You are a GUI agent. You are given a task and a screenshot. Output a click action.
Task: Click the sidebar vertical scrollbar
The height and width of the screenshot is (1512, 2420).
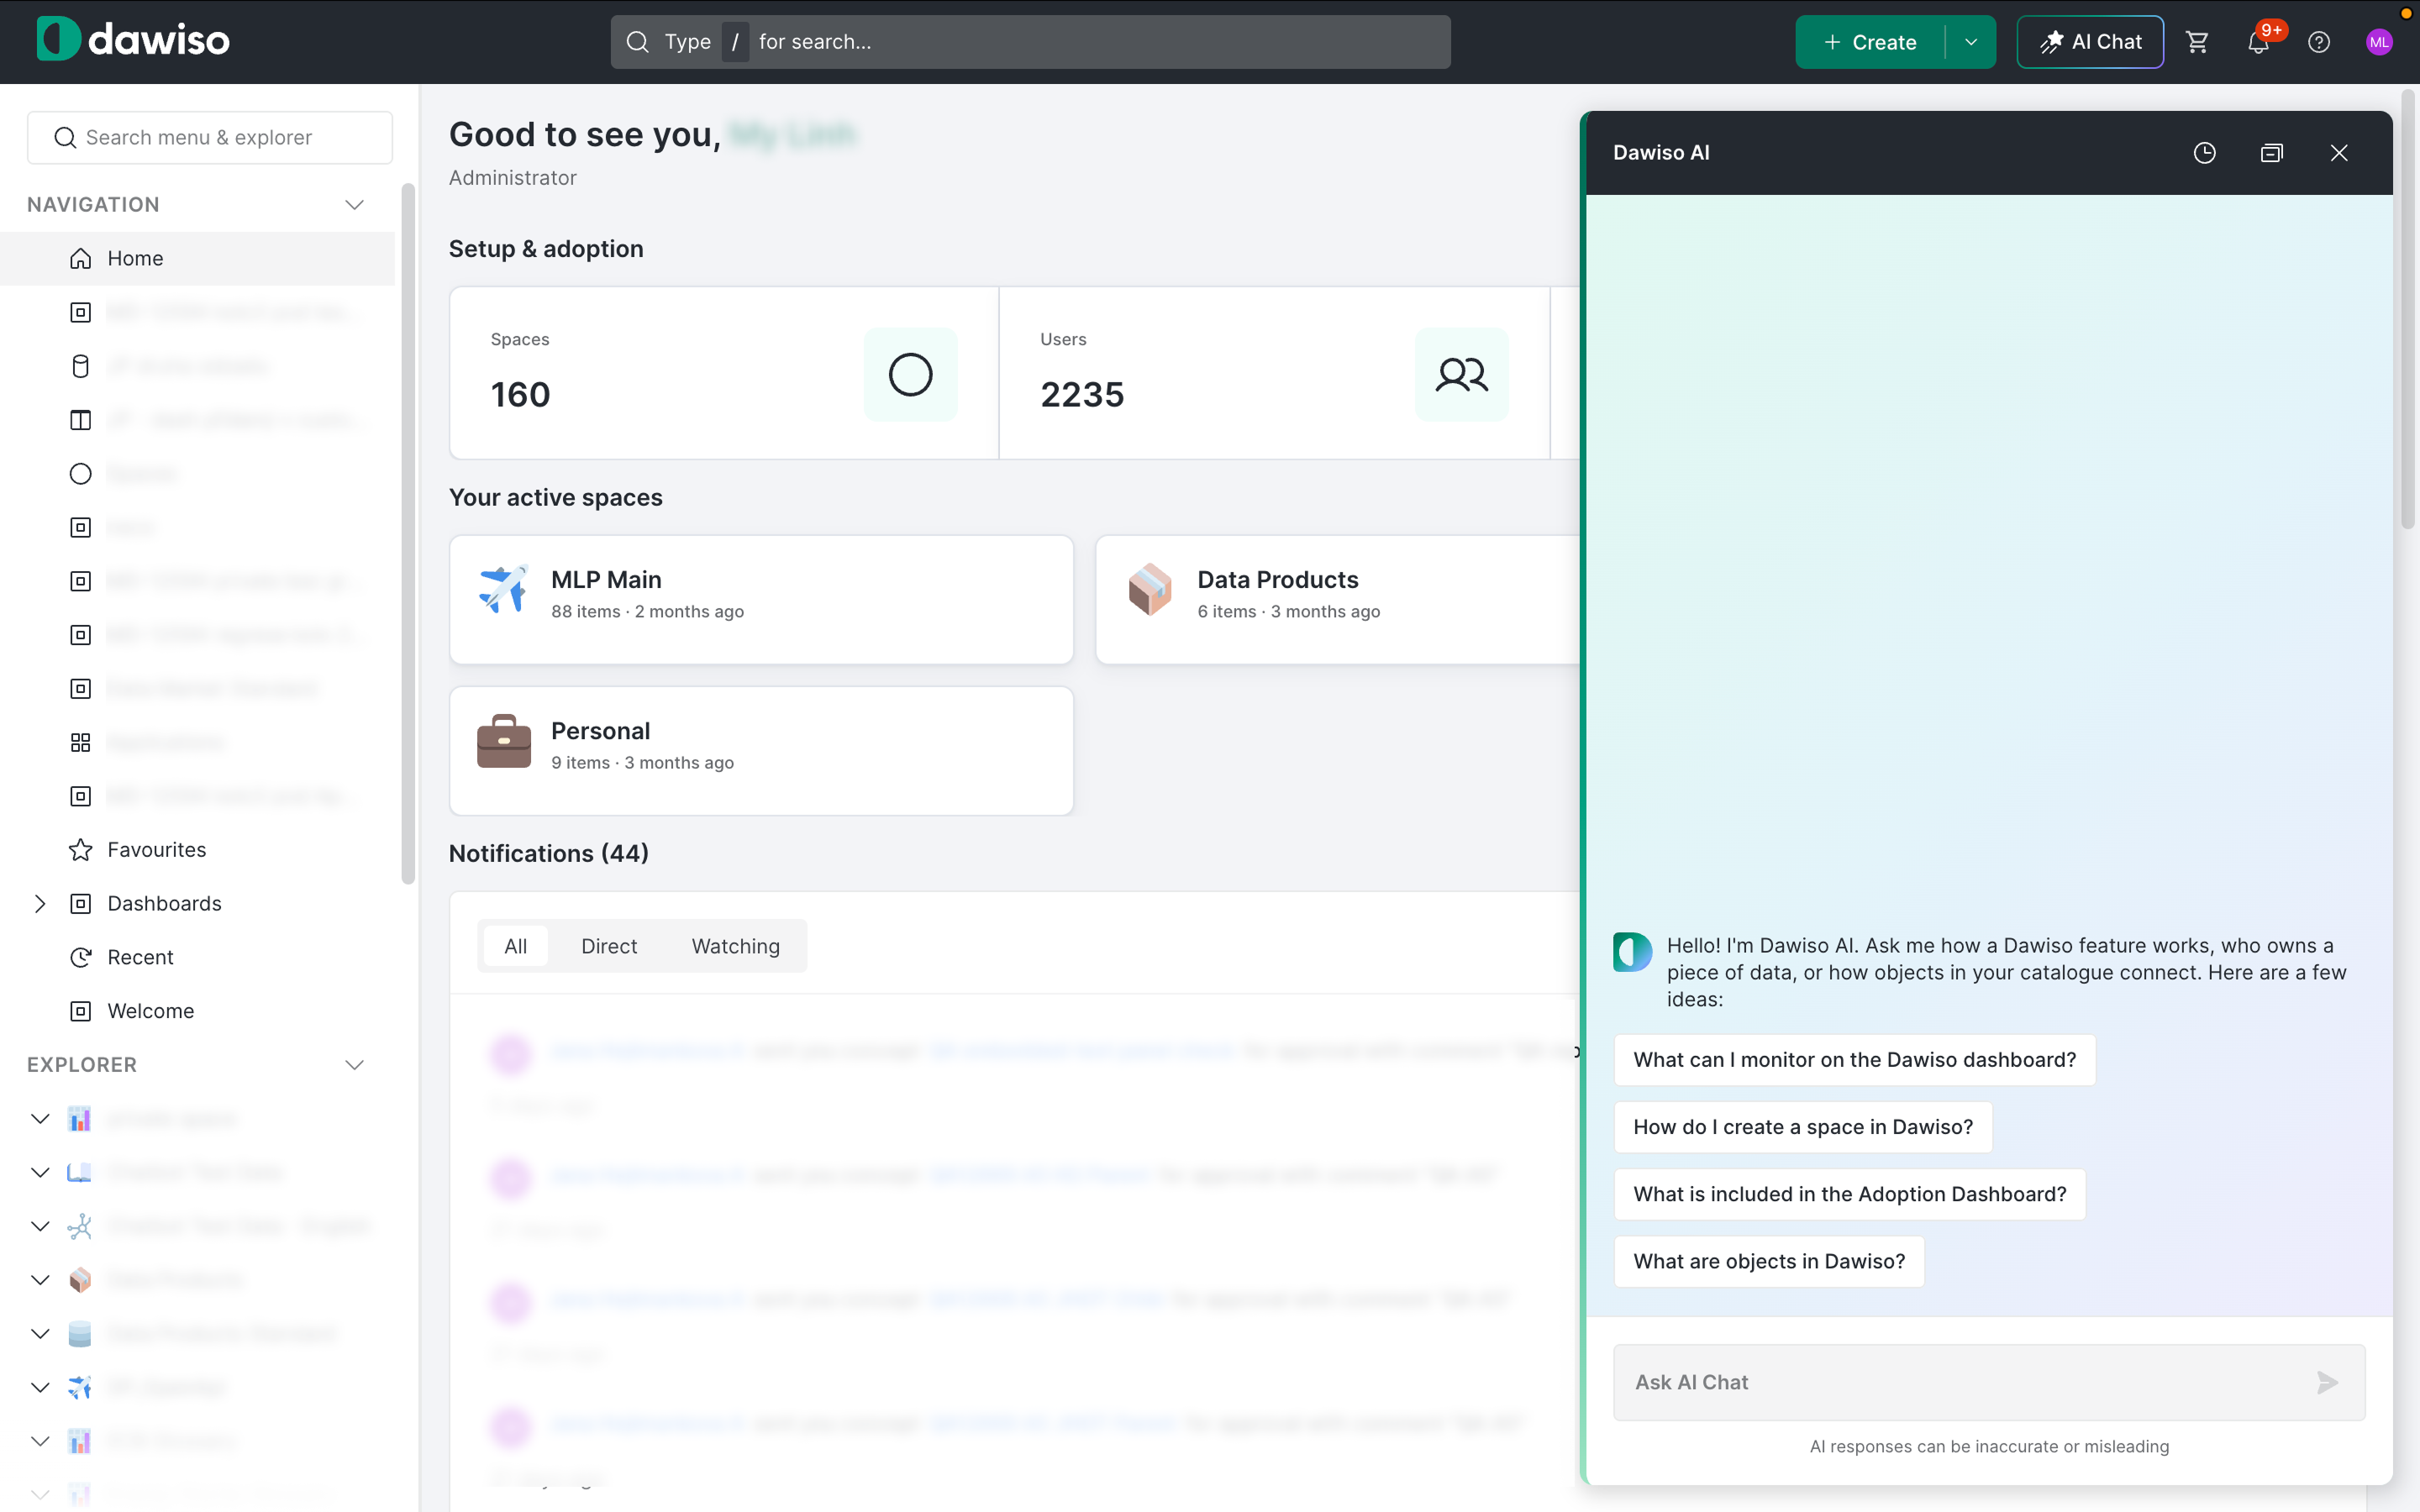coord(407,534)
